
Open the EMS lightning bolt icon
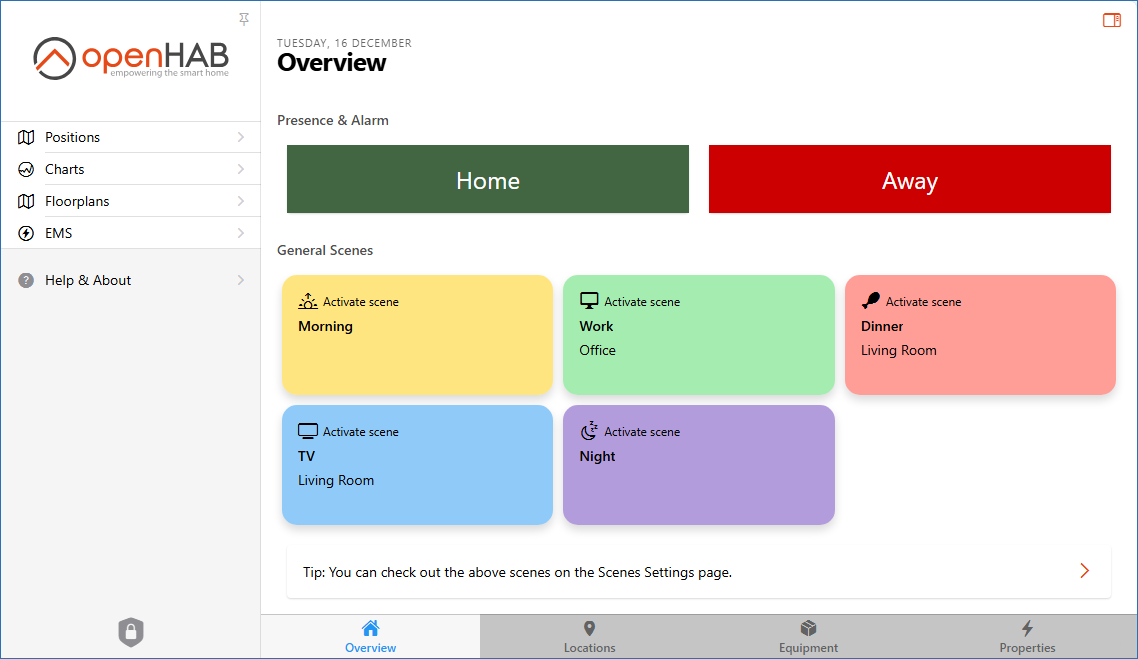pyautogui.click(x=24, y=233)
